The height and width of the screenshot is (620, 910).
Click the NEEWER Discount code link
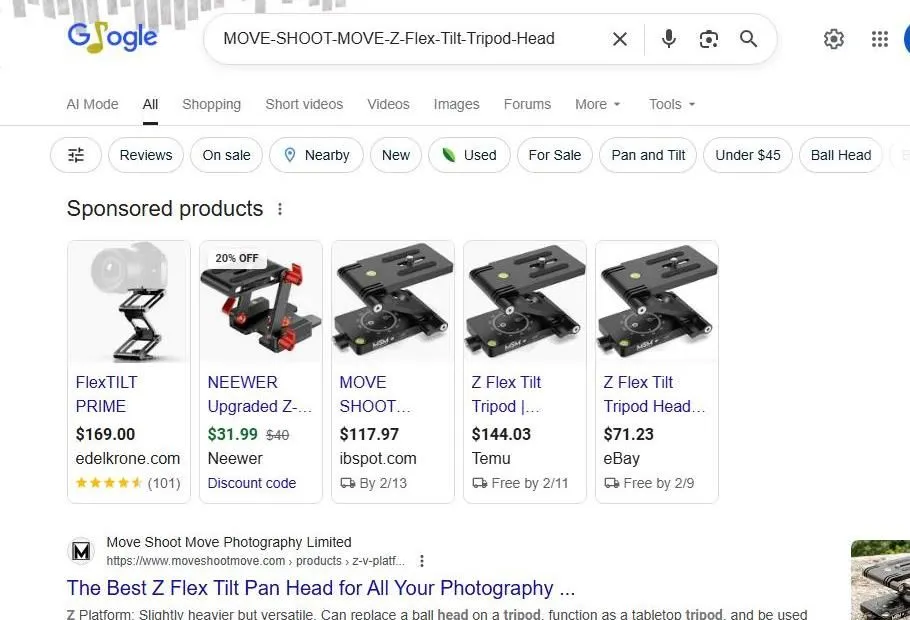252,483
